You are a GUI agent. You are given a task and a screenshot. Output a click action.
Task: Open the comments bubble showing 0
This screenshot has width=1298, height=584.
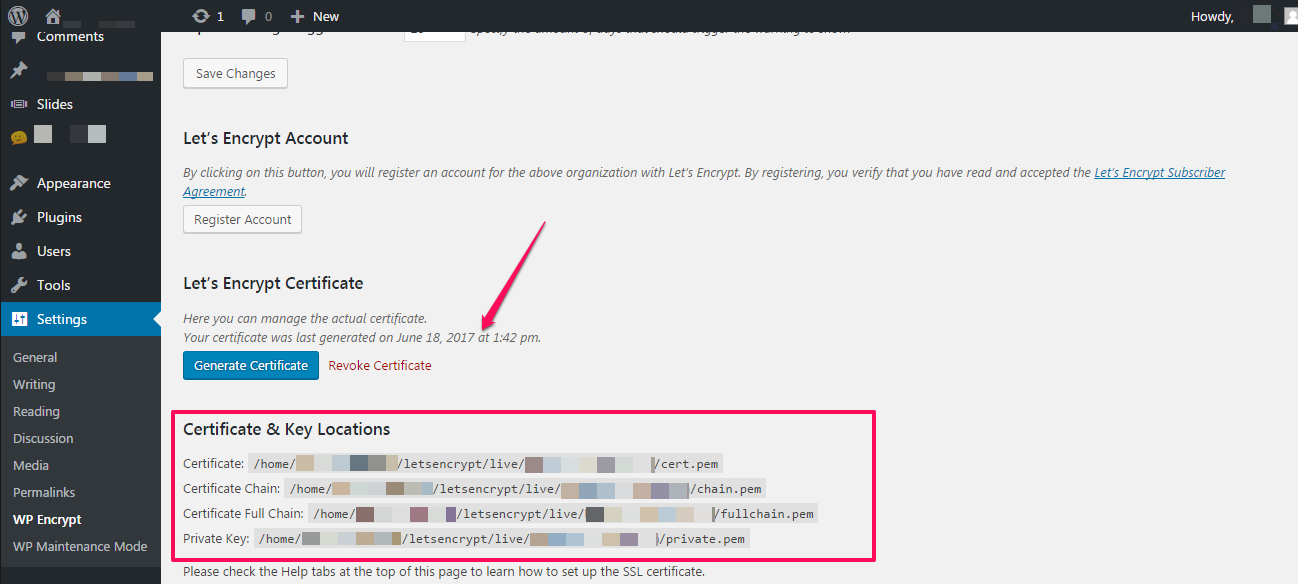pyautogui.click(x=256, y=16)
